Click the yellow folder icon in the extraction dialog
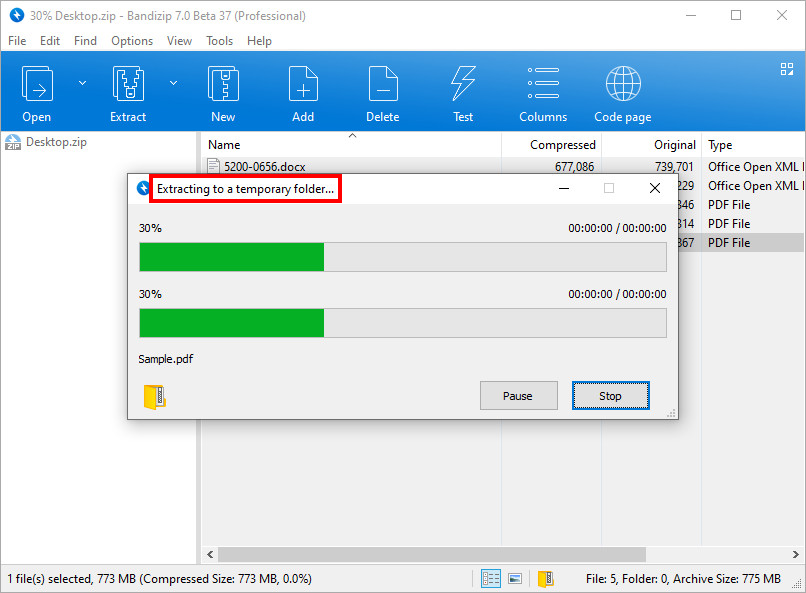The height and width of the screenshot is (593, 806). pos(154,397)
